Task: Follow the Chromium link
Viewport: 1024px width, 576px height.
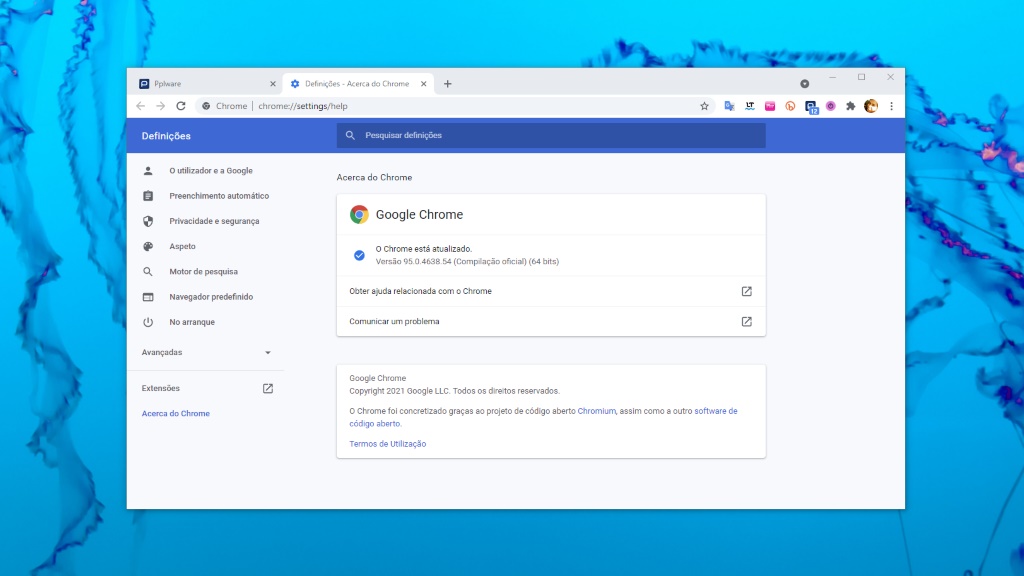Action: tap(596, 411)
